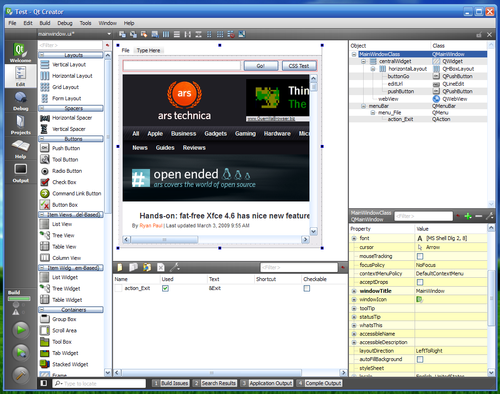Open the Help menu

click(129, 23)
